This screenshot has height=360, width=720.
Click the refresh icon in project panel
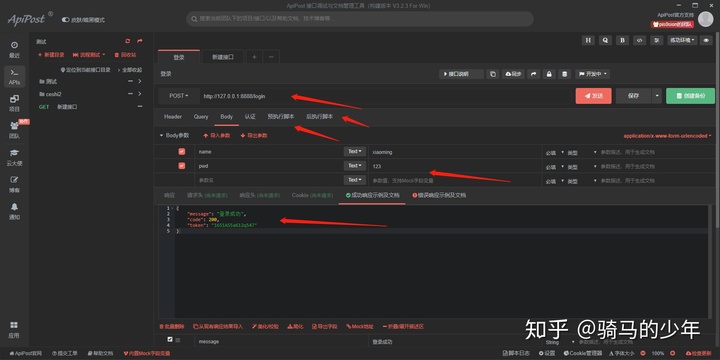pyautogui.click(x=128, y=41)
